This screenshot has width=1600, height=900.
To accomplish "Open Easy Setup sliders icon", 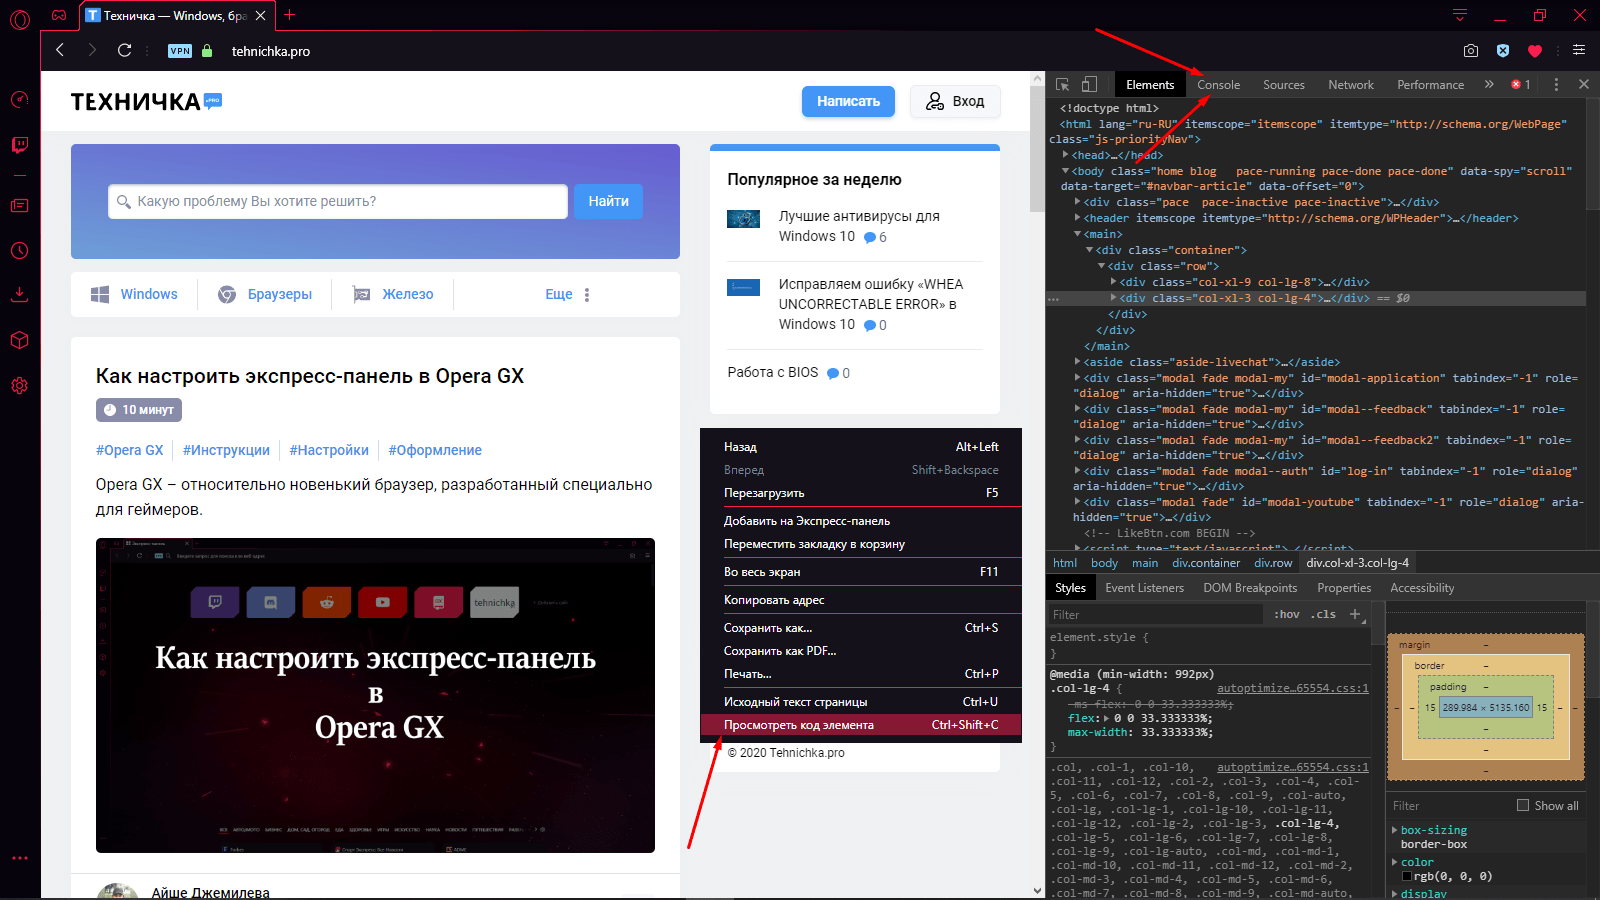I will [x=1579, y=50].
